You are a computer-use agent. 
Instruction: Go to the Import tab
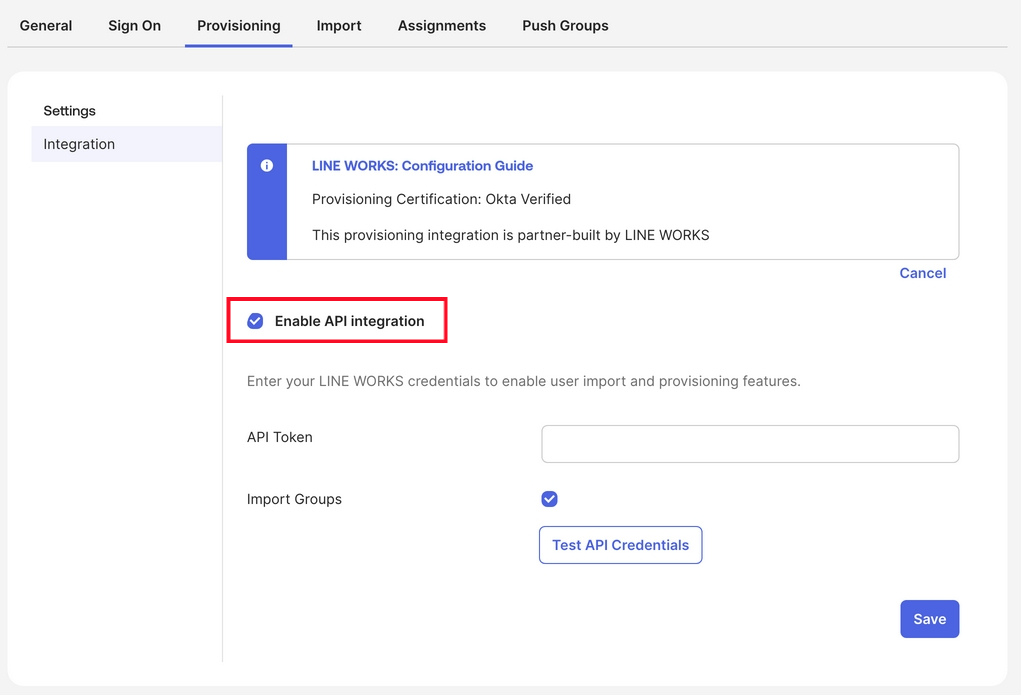(339, 25)
